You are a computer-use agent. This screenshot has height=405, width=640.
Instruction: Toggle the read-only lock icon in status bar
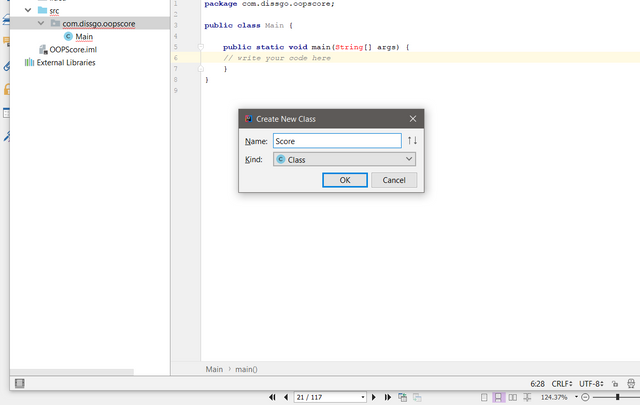[615, 384]
